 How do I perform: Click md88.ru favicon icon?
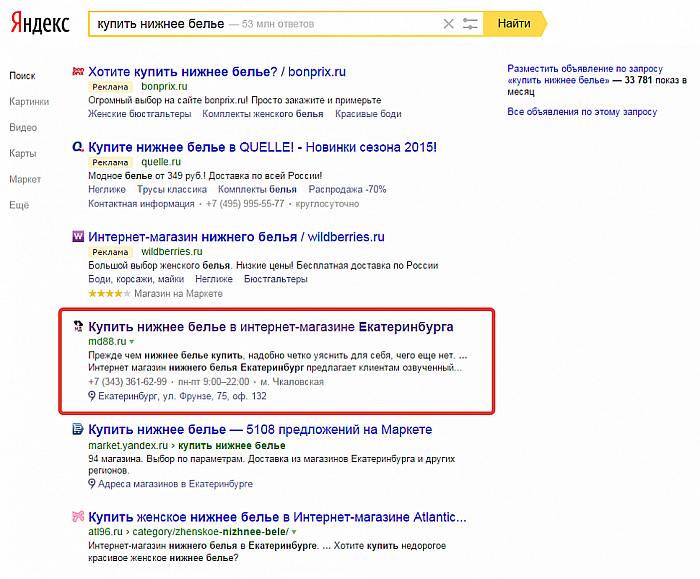[78, 326]
